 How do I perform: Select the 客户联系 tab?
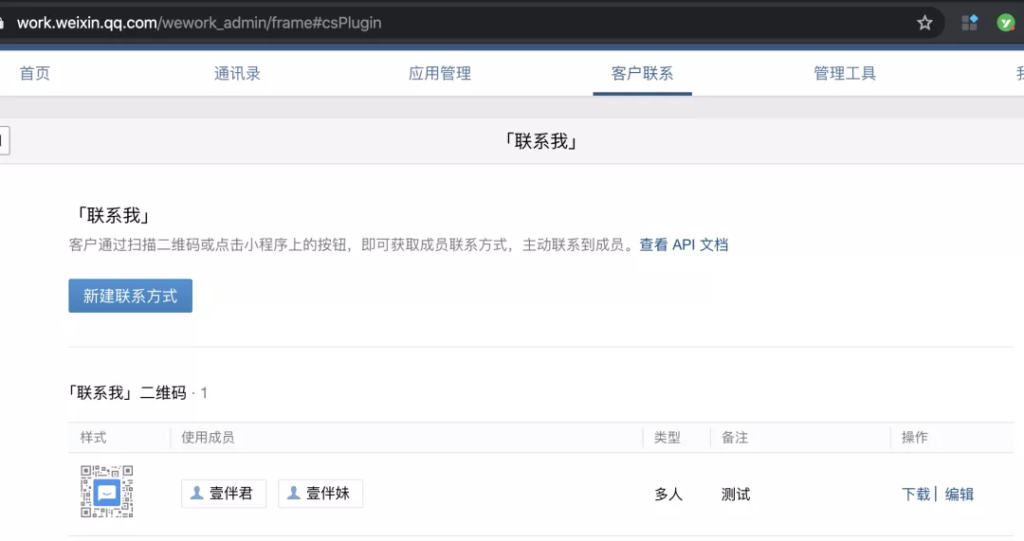[642, 73]
